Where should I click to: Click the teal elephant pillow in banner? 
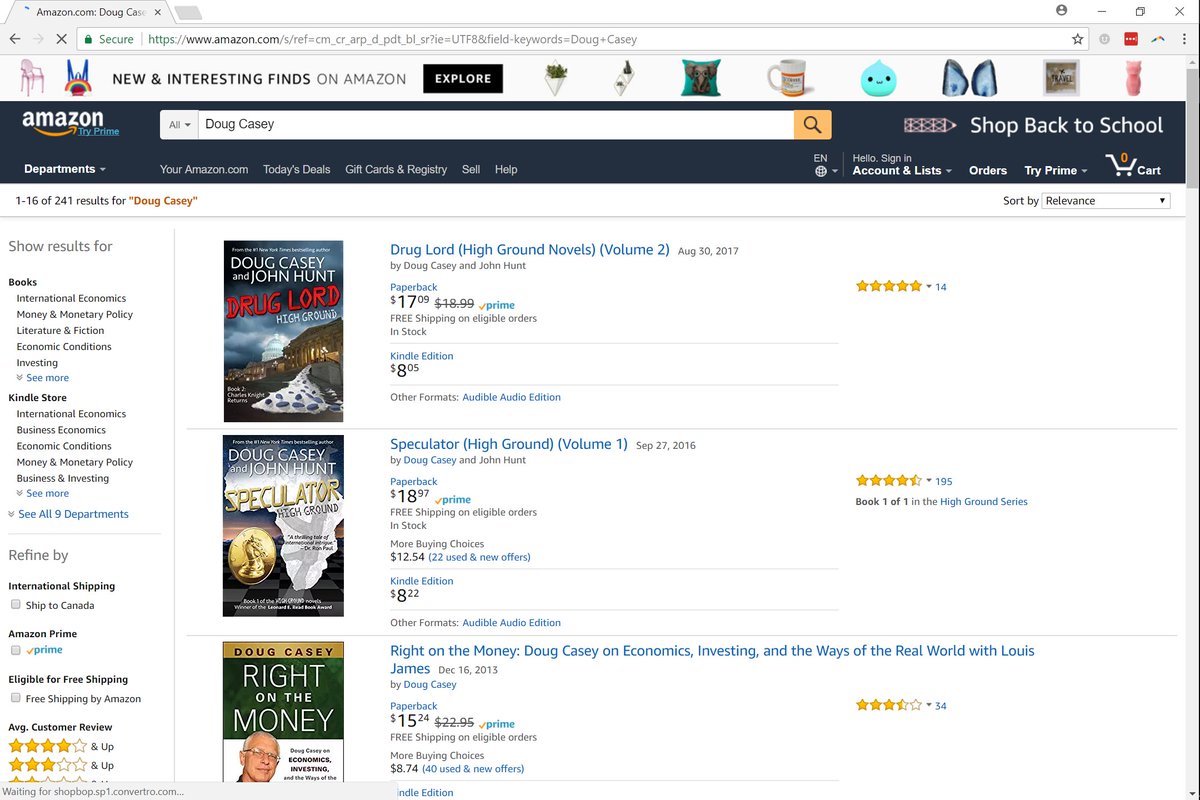click(x=701, y=78)
